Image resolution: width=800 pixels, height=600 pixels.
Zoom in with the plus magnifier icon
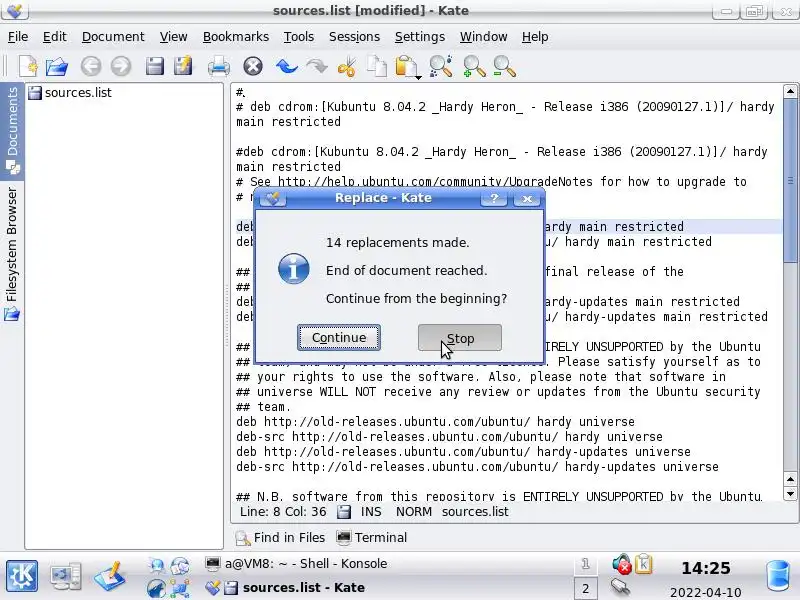point(474,66)
